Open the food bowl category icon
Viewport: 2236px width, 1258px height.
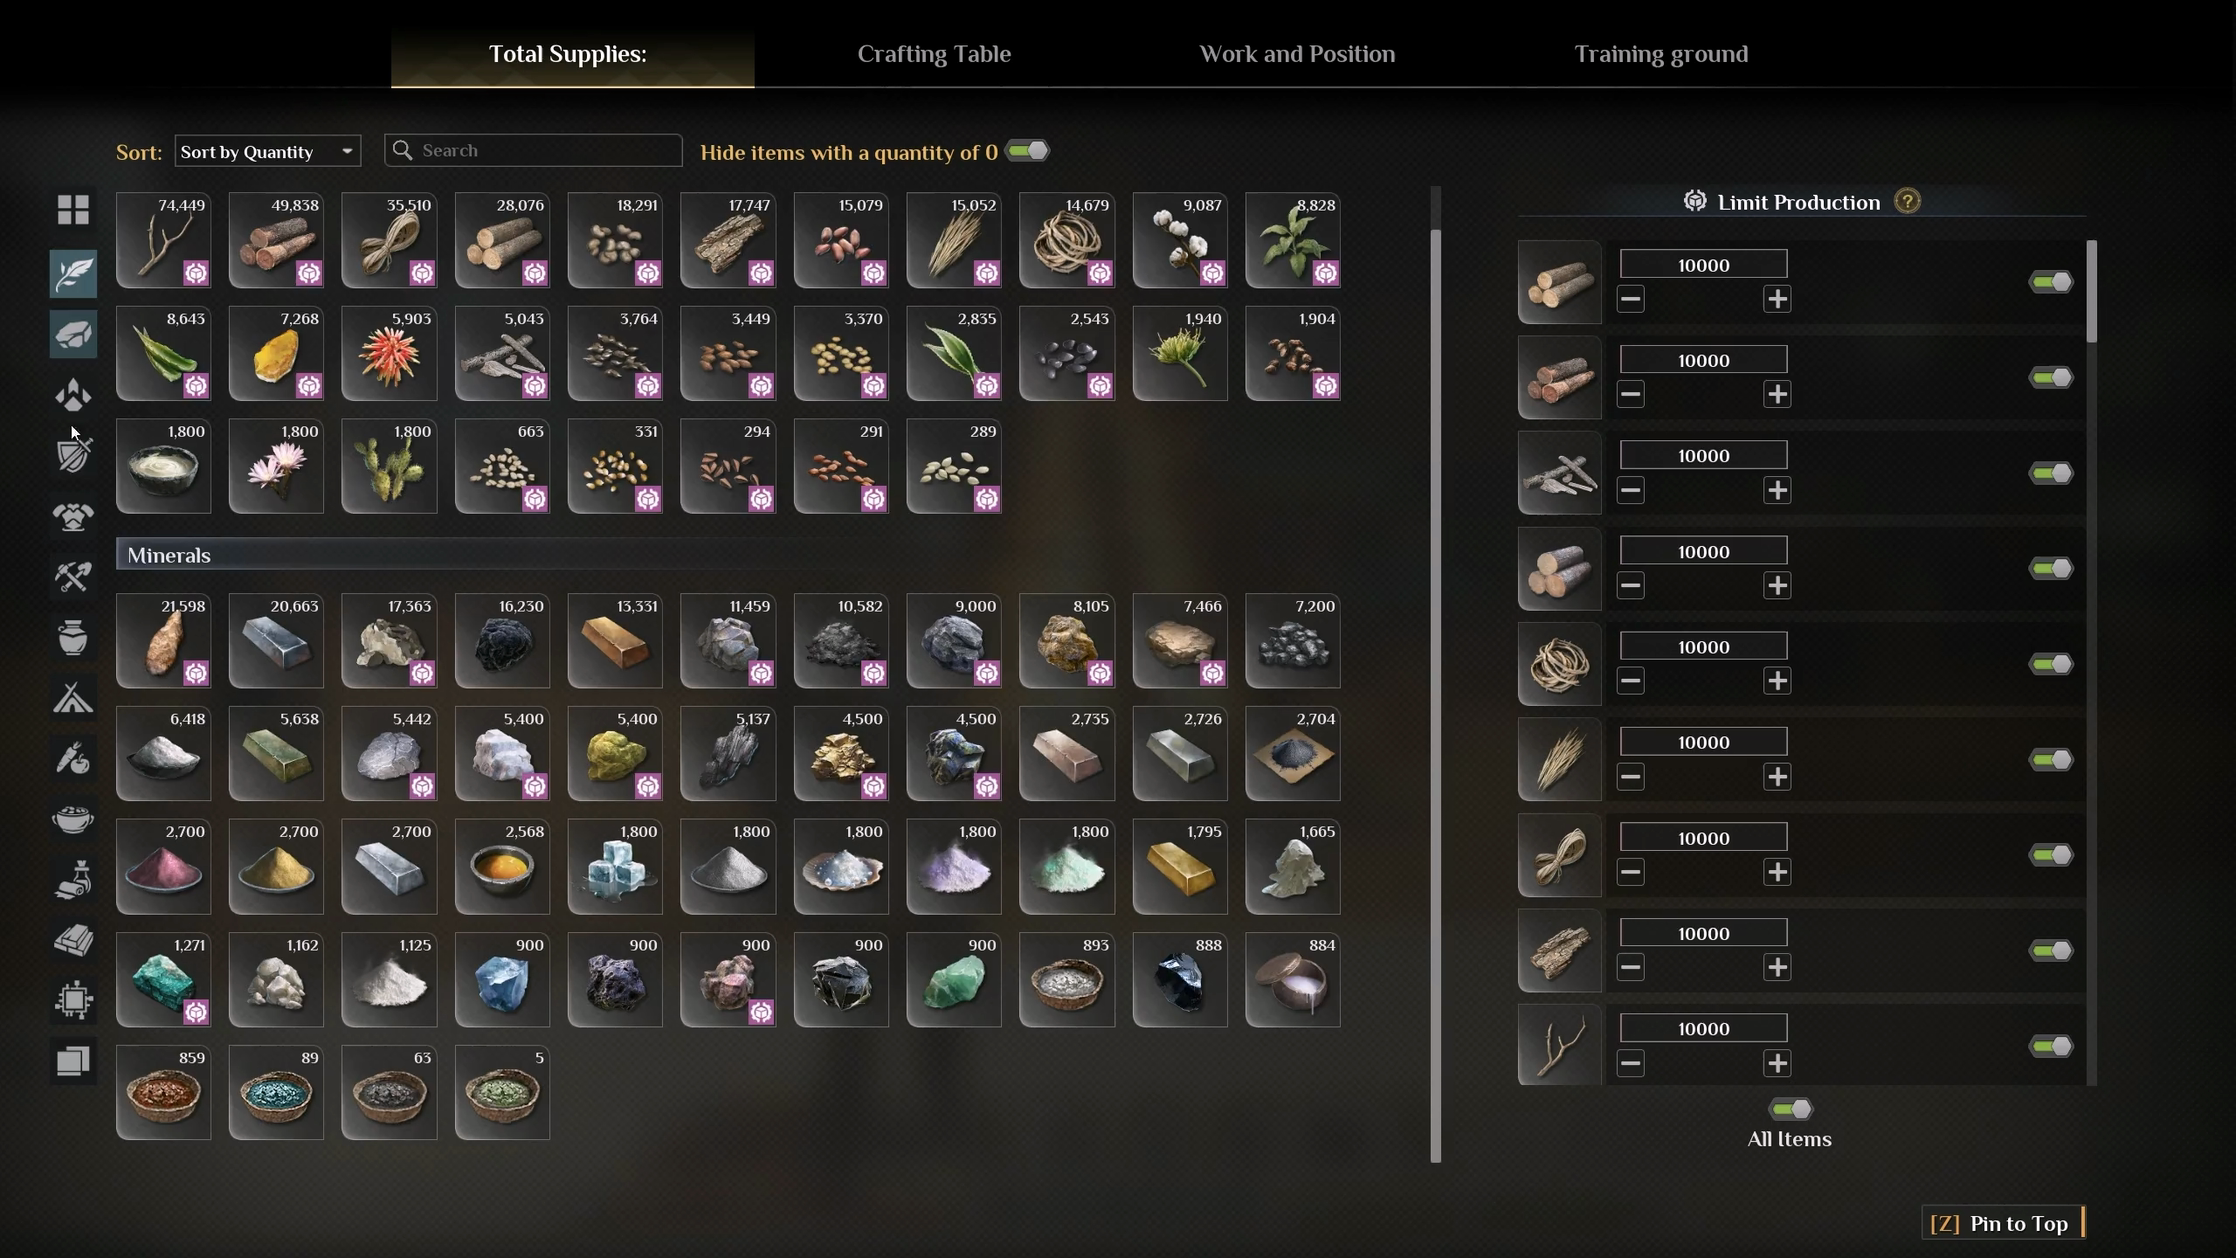(x=73, y=820)
